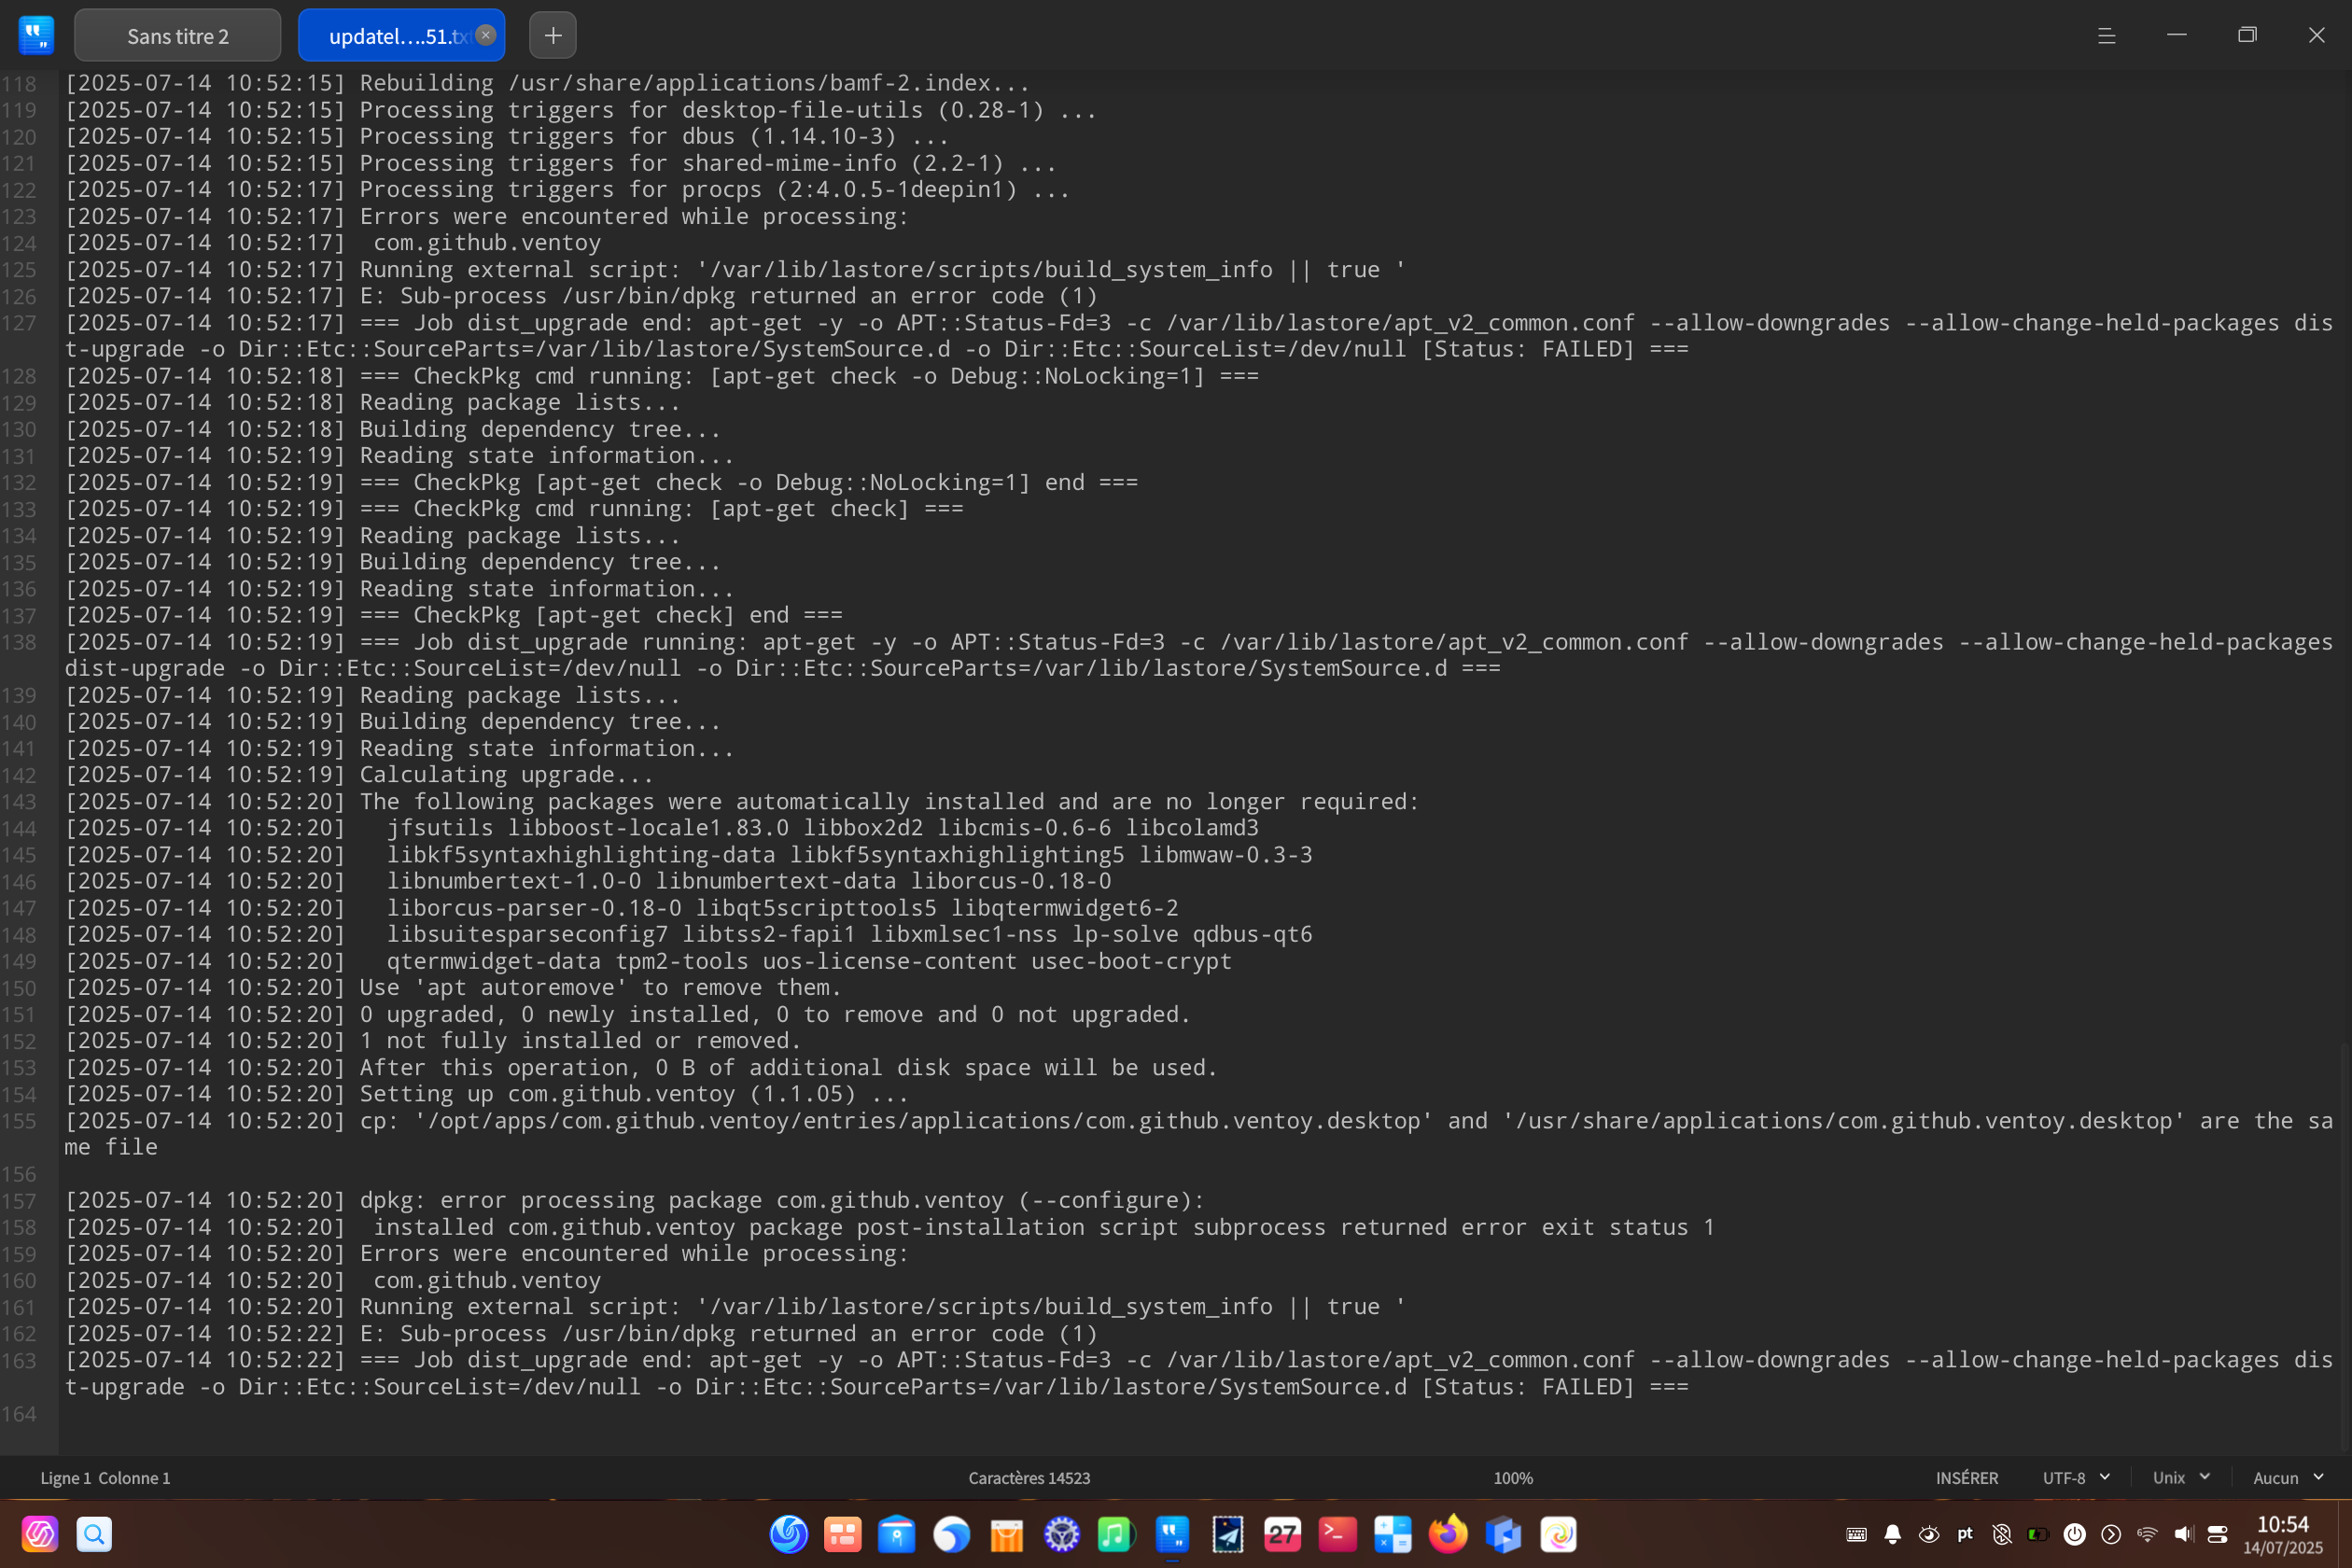Click the 'Caractères 14523' count
This screenshot has width=2352, height=1568.
coord(1029,1477)
